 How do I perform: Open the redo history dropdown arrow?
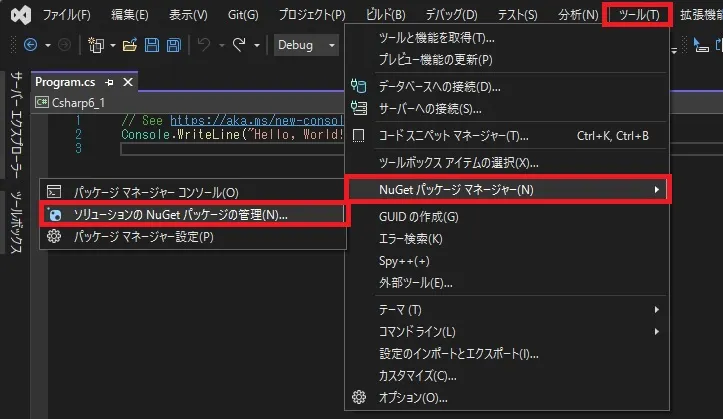(257, 45)
